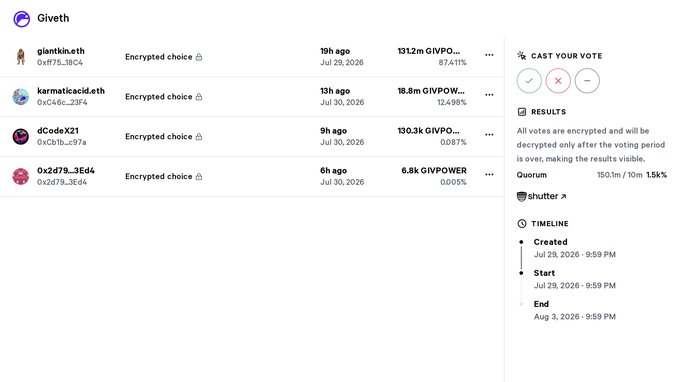The width and height of the screenshot is (680, 382).
Task: Open more options for 0x2d79...3Ed4 vote
Action: 489,175
